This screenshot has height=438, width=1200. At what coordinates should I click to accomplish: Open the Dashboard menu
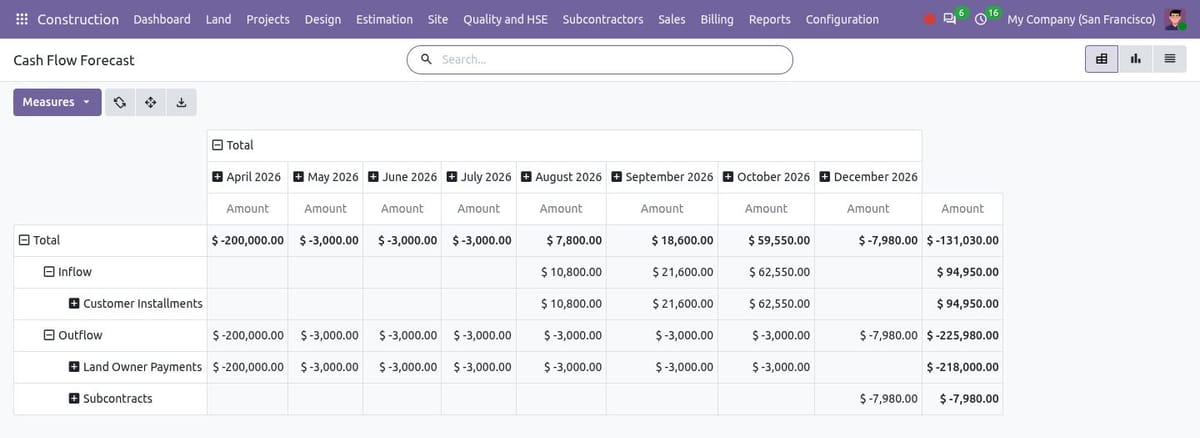[162, 19]
